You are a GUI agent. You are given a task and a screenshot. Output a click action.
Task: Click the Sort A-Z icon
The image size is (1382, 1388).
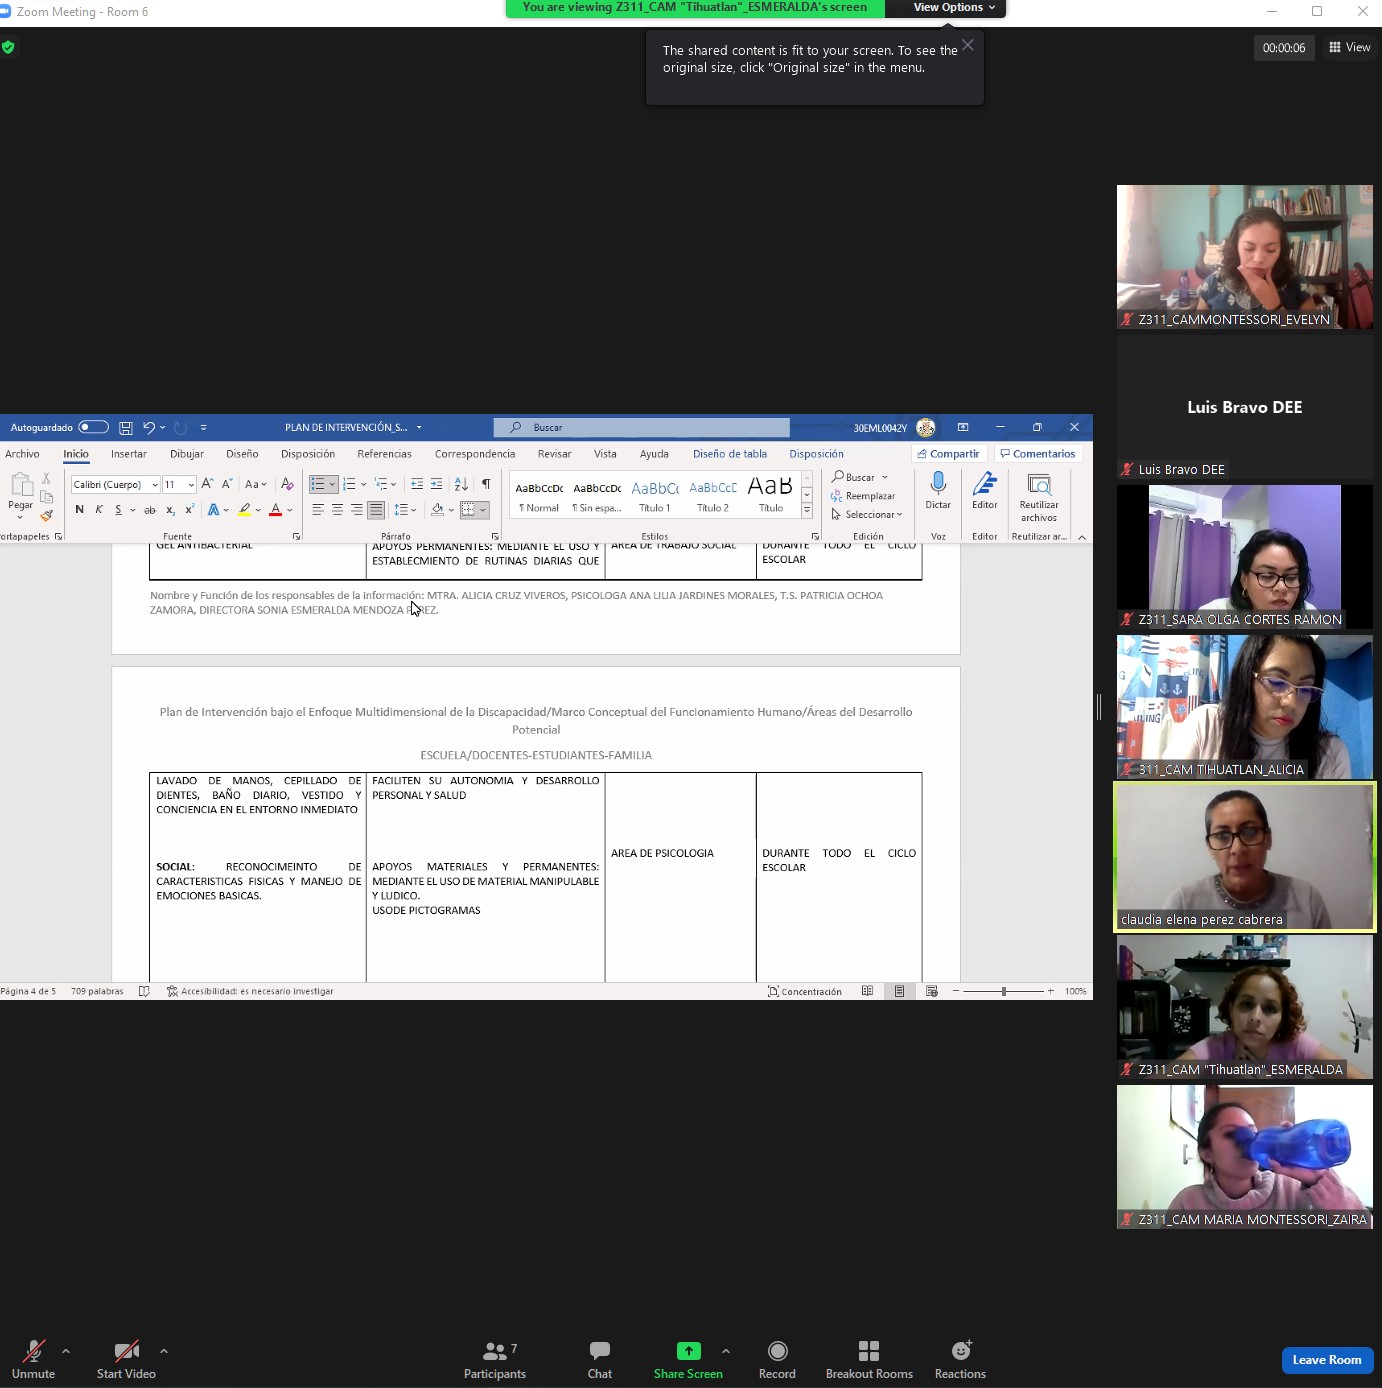tap(461, 484)
